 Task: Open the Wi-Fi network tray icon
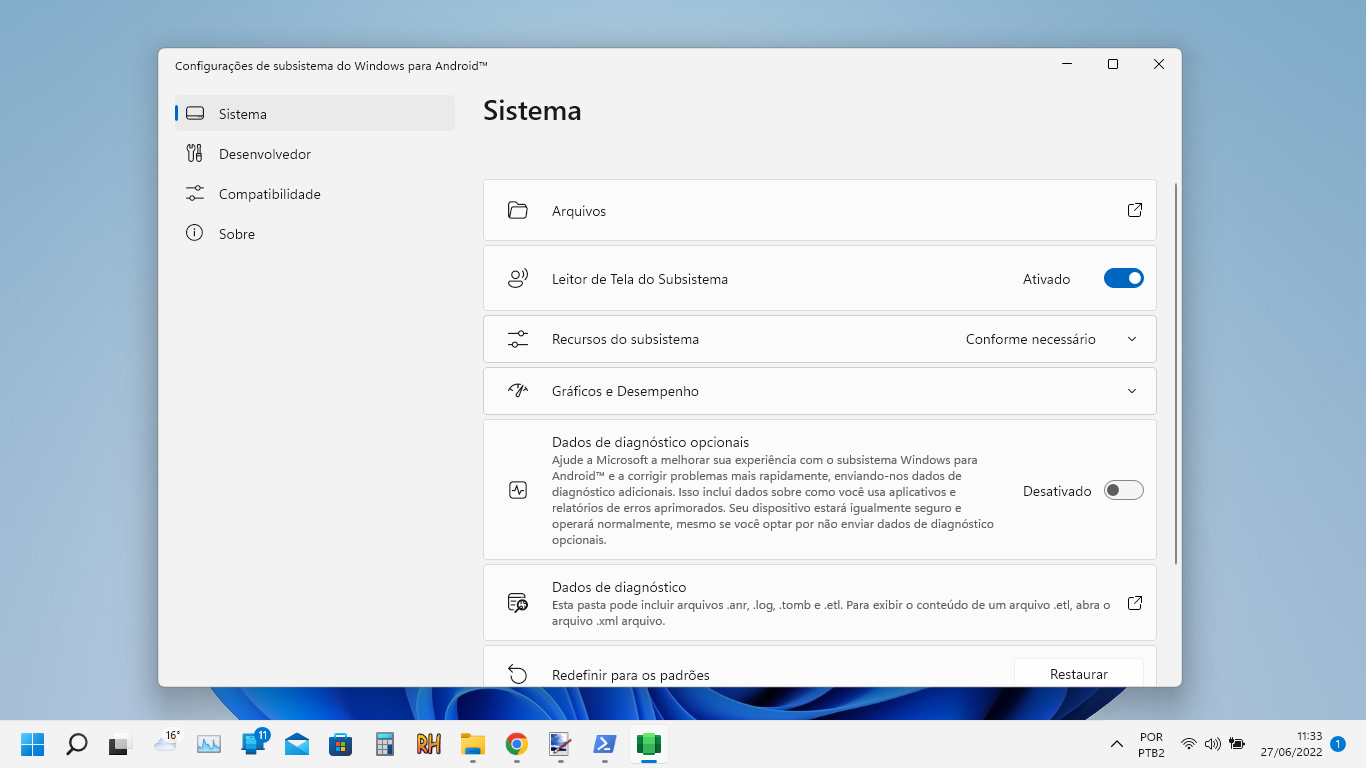click(1189, 744)
